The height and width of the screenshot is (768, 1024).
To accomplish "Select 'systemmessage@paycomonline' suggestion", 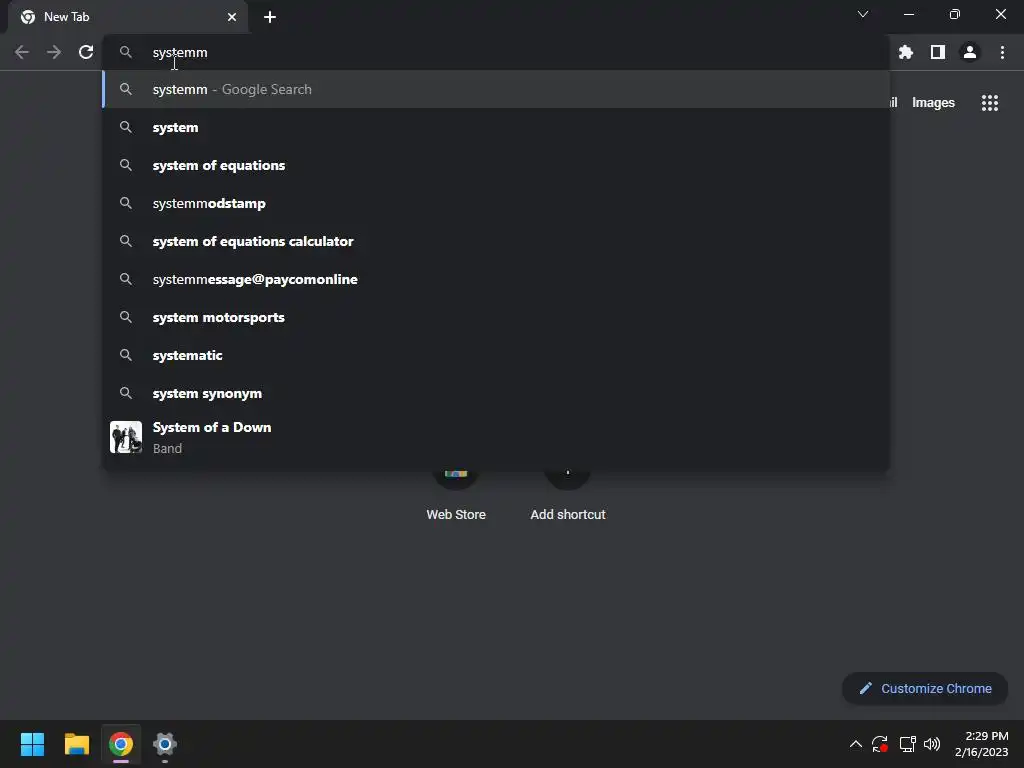I will (x=496, y=279).
